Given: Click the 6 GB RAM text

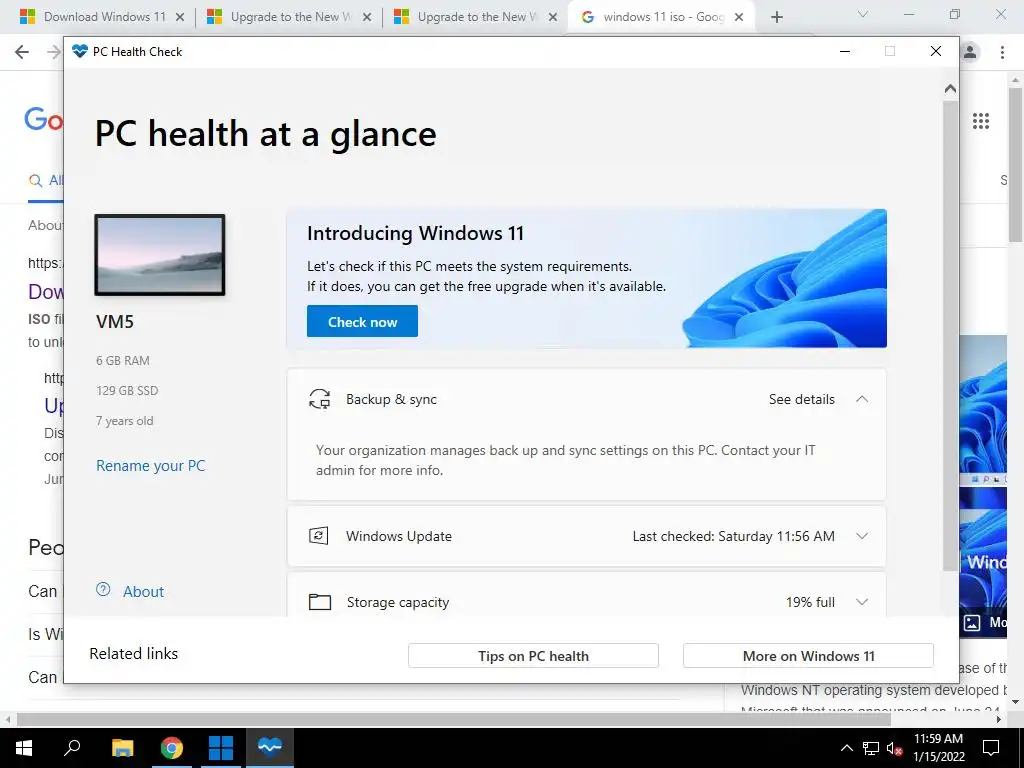Looking at the screenshot, I should pos(123,360).
